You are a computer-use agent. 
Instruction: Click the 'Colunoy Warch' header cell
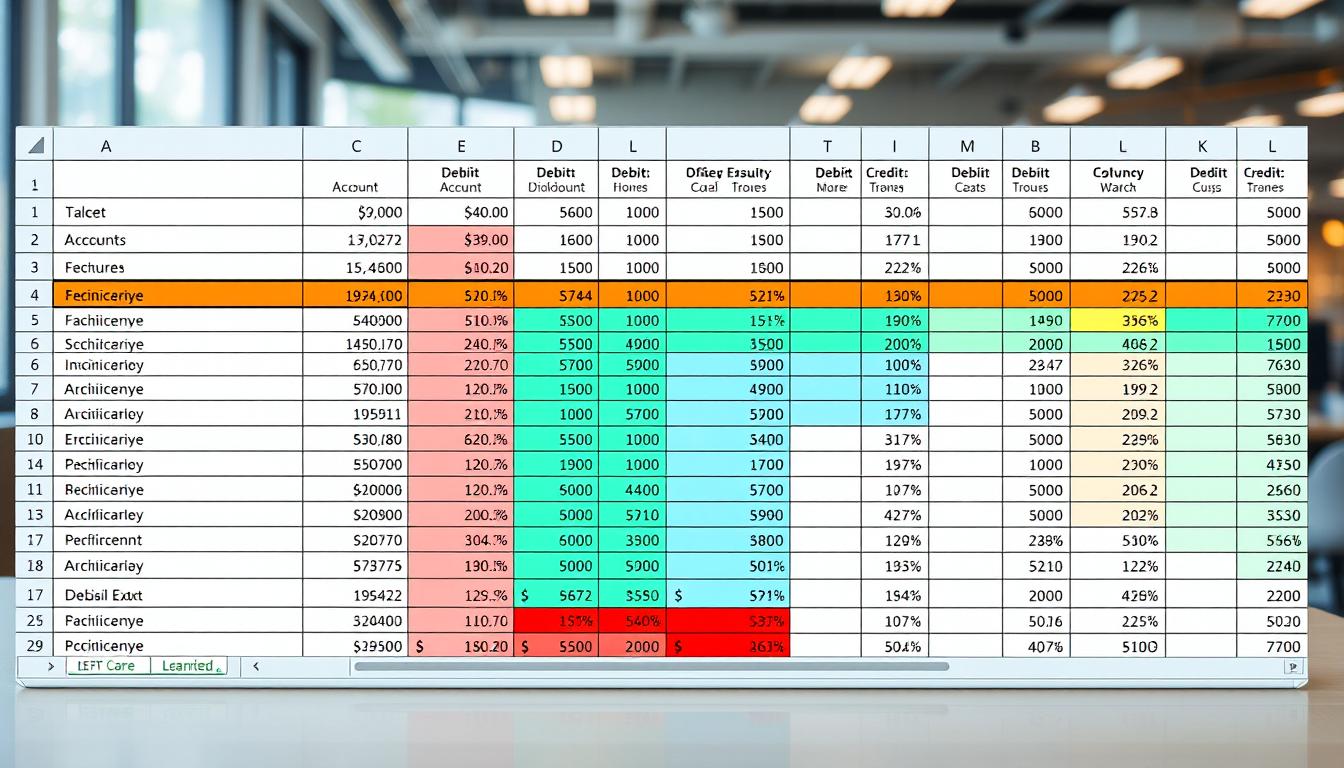coord(1118,180)
